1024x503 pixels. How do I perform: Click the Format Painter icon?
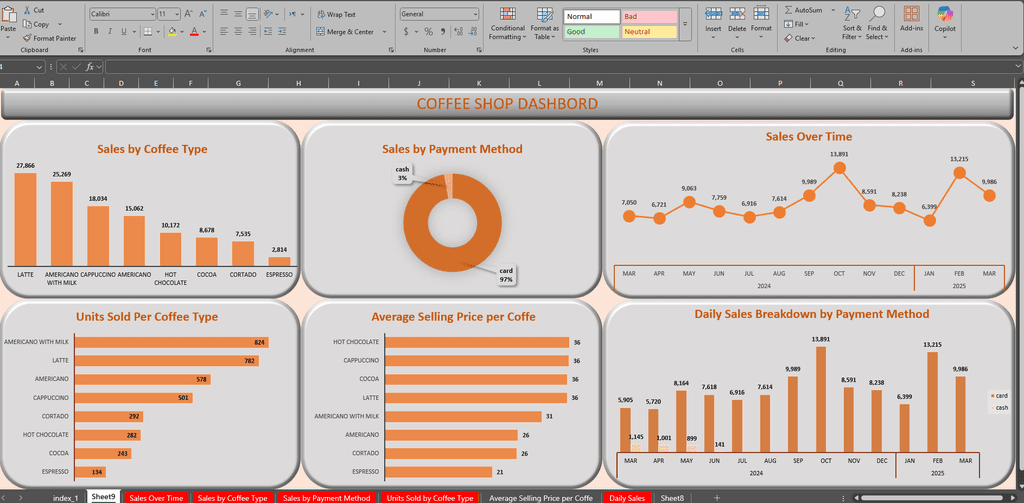pos(25,38)
